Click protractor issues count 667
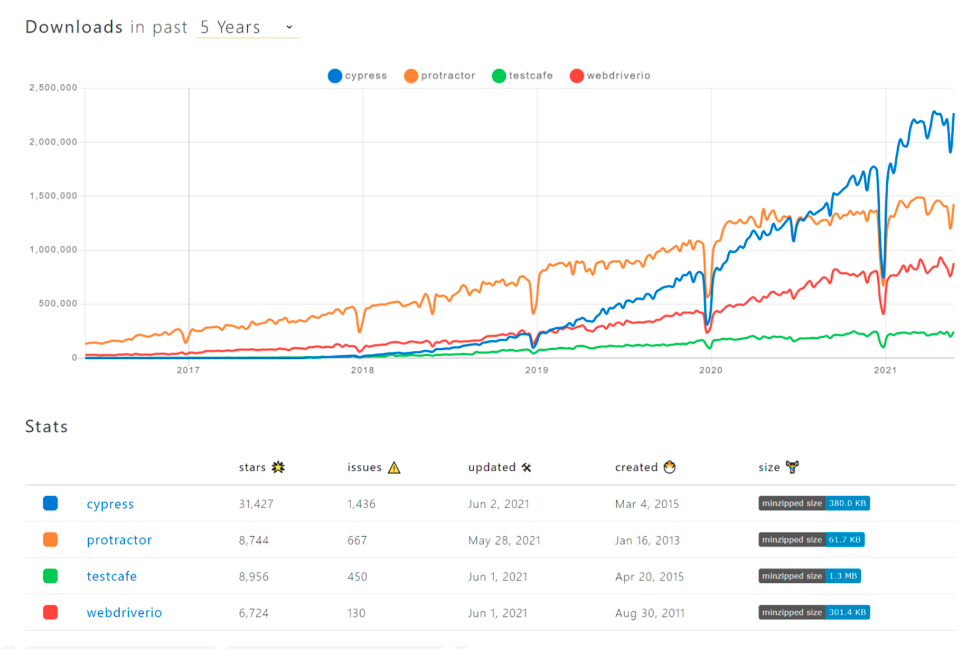The width and height of the screenshot is (978, 649). coord(357,540)
